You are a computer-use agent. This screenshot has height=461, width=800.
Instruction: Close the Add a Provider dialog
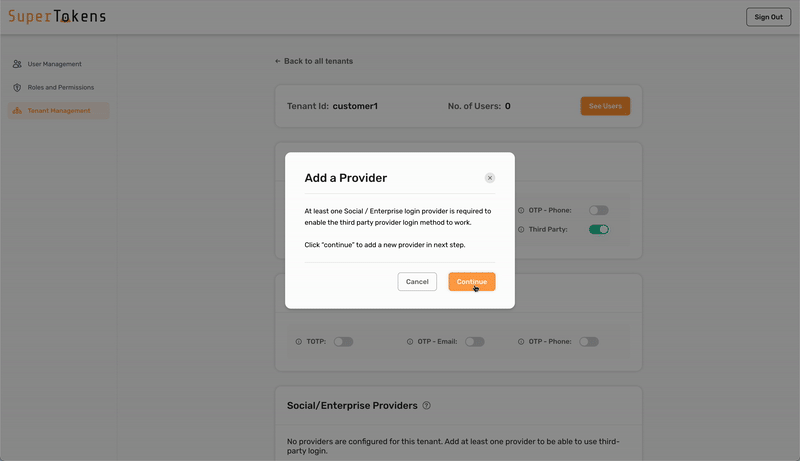(490, 178)
